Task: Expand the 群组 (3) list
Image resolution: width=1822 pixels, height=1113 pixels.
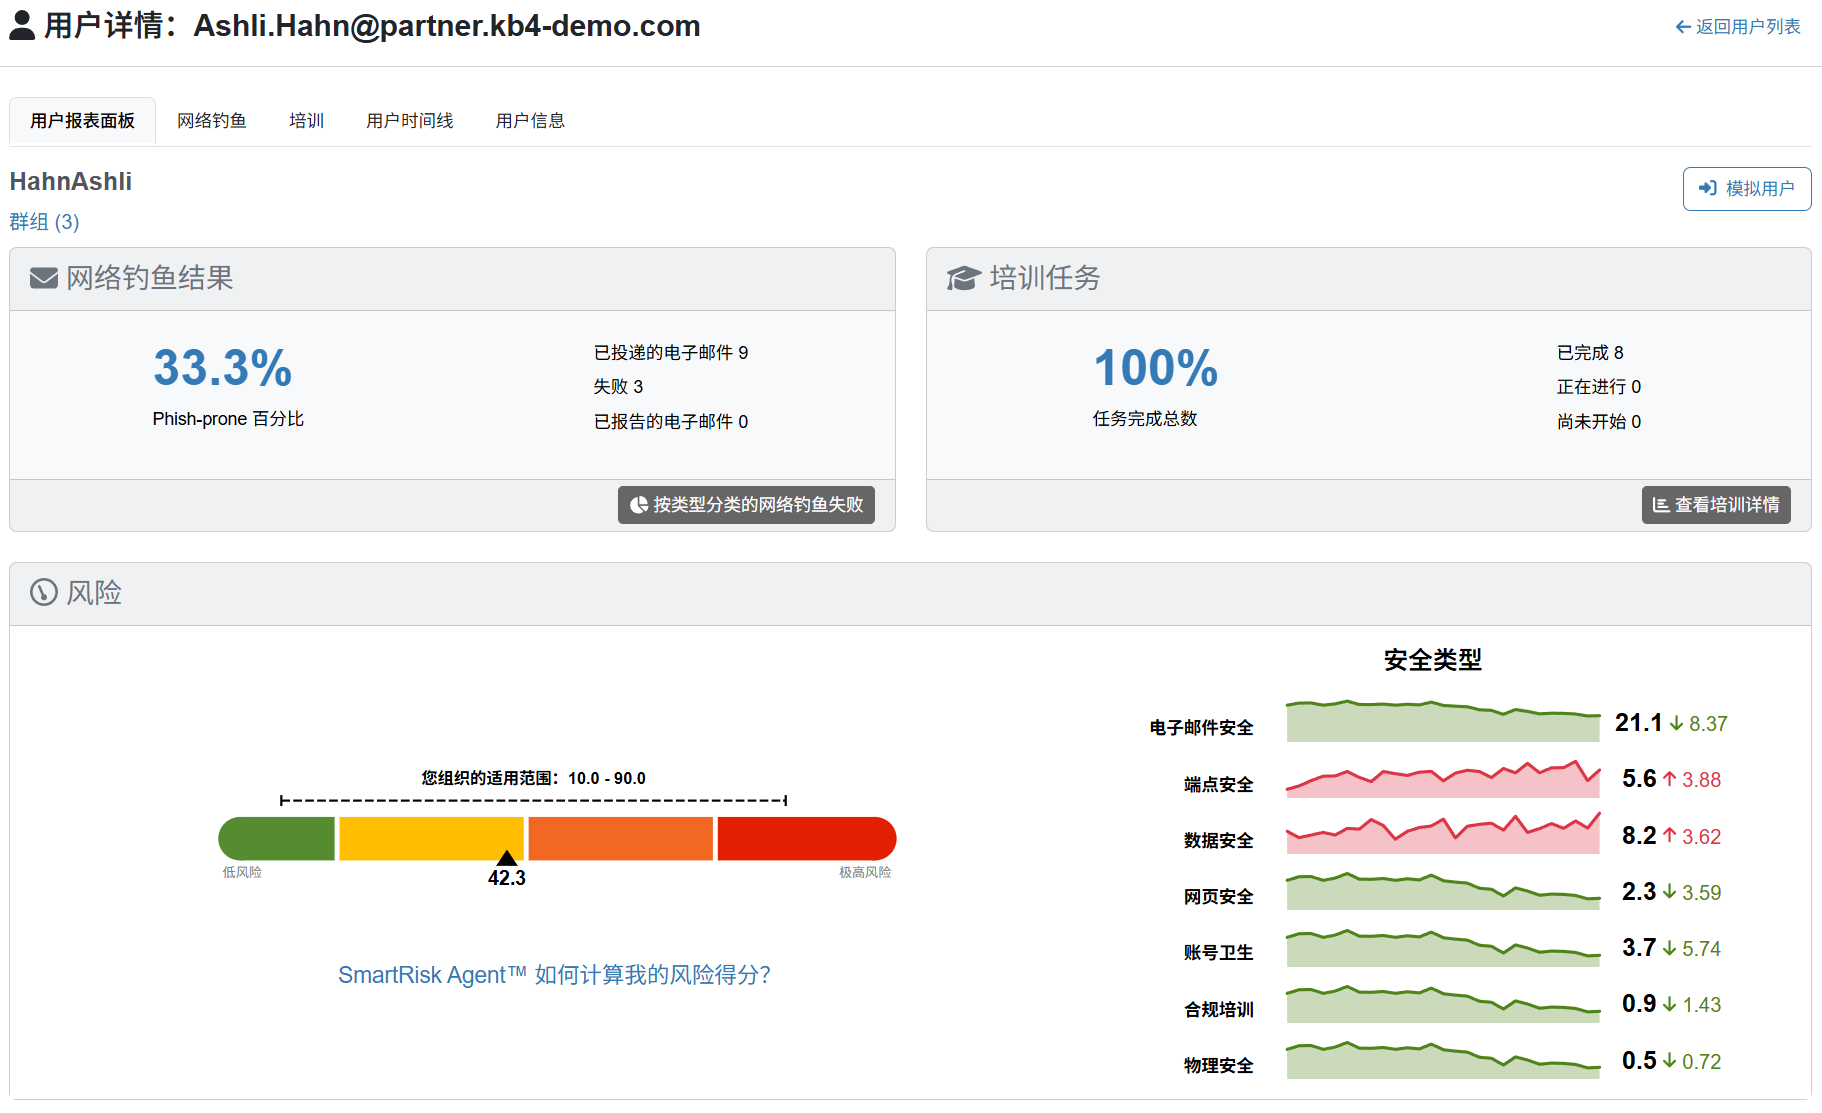Action: click(44, 222)
